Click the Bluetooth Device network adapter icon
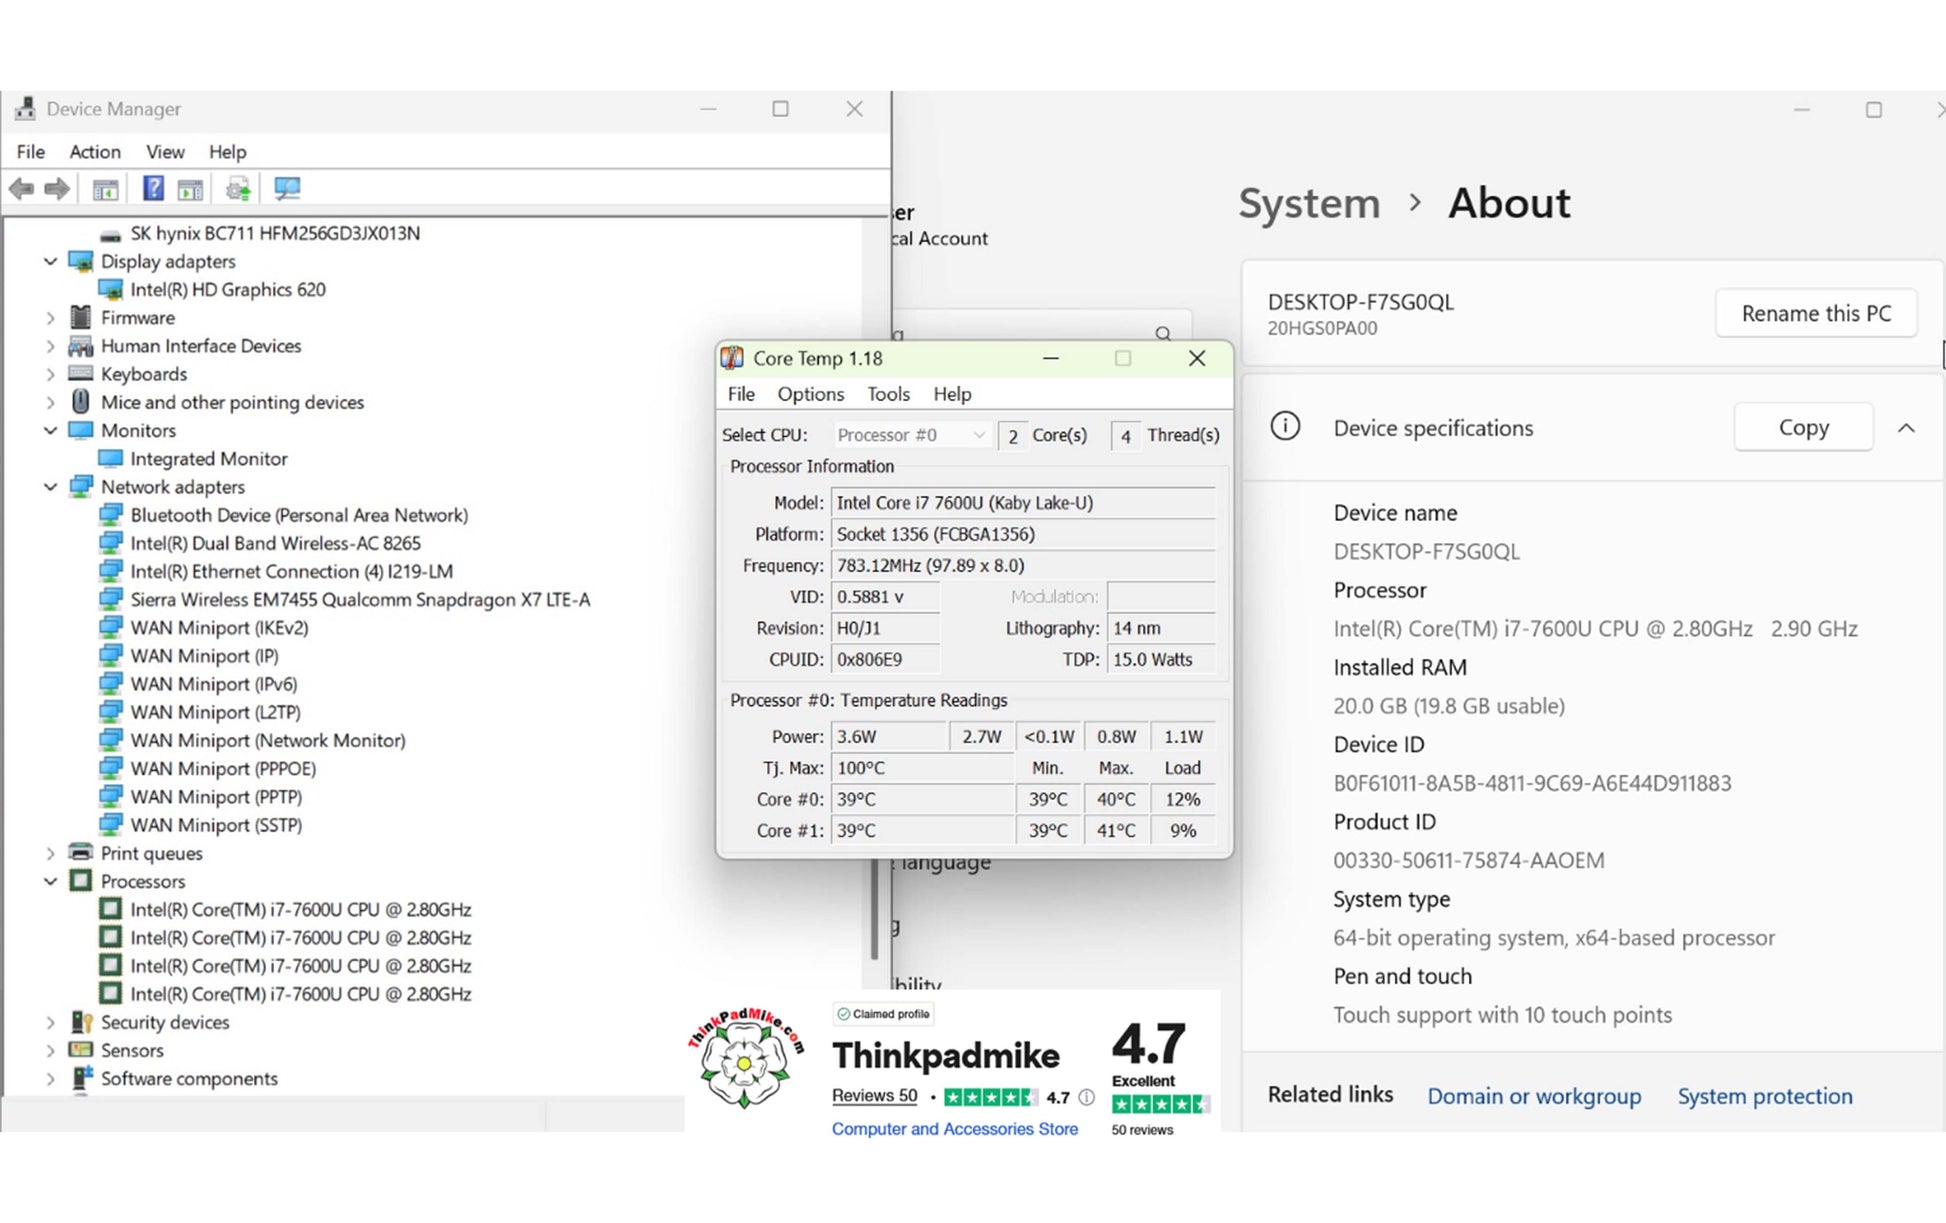The image size is (1946, 1223). pos(111,515)
